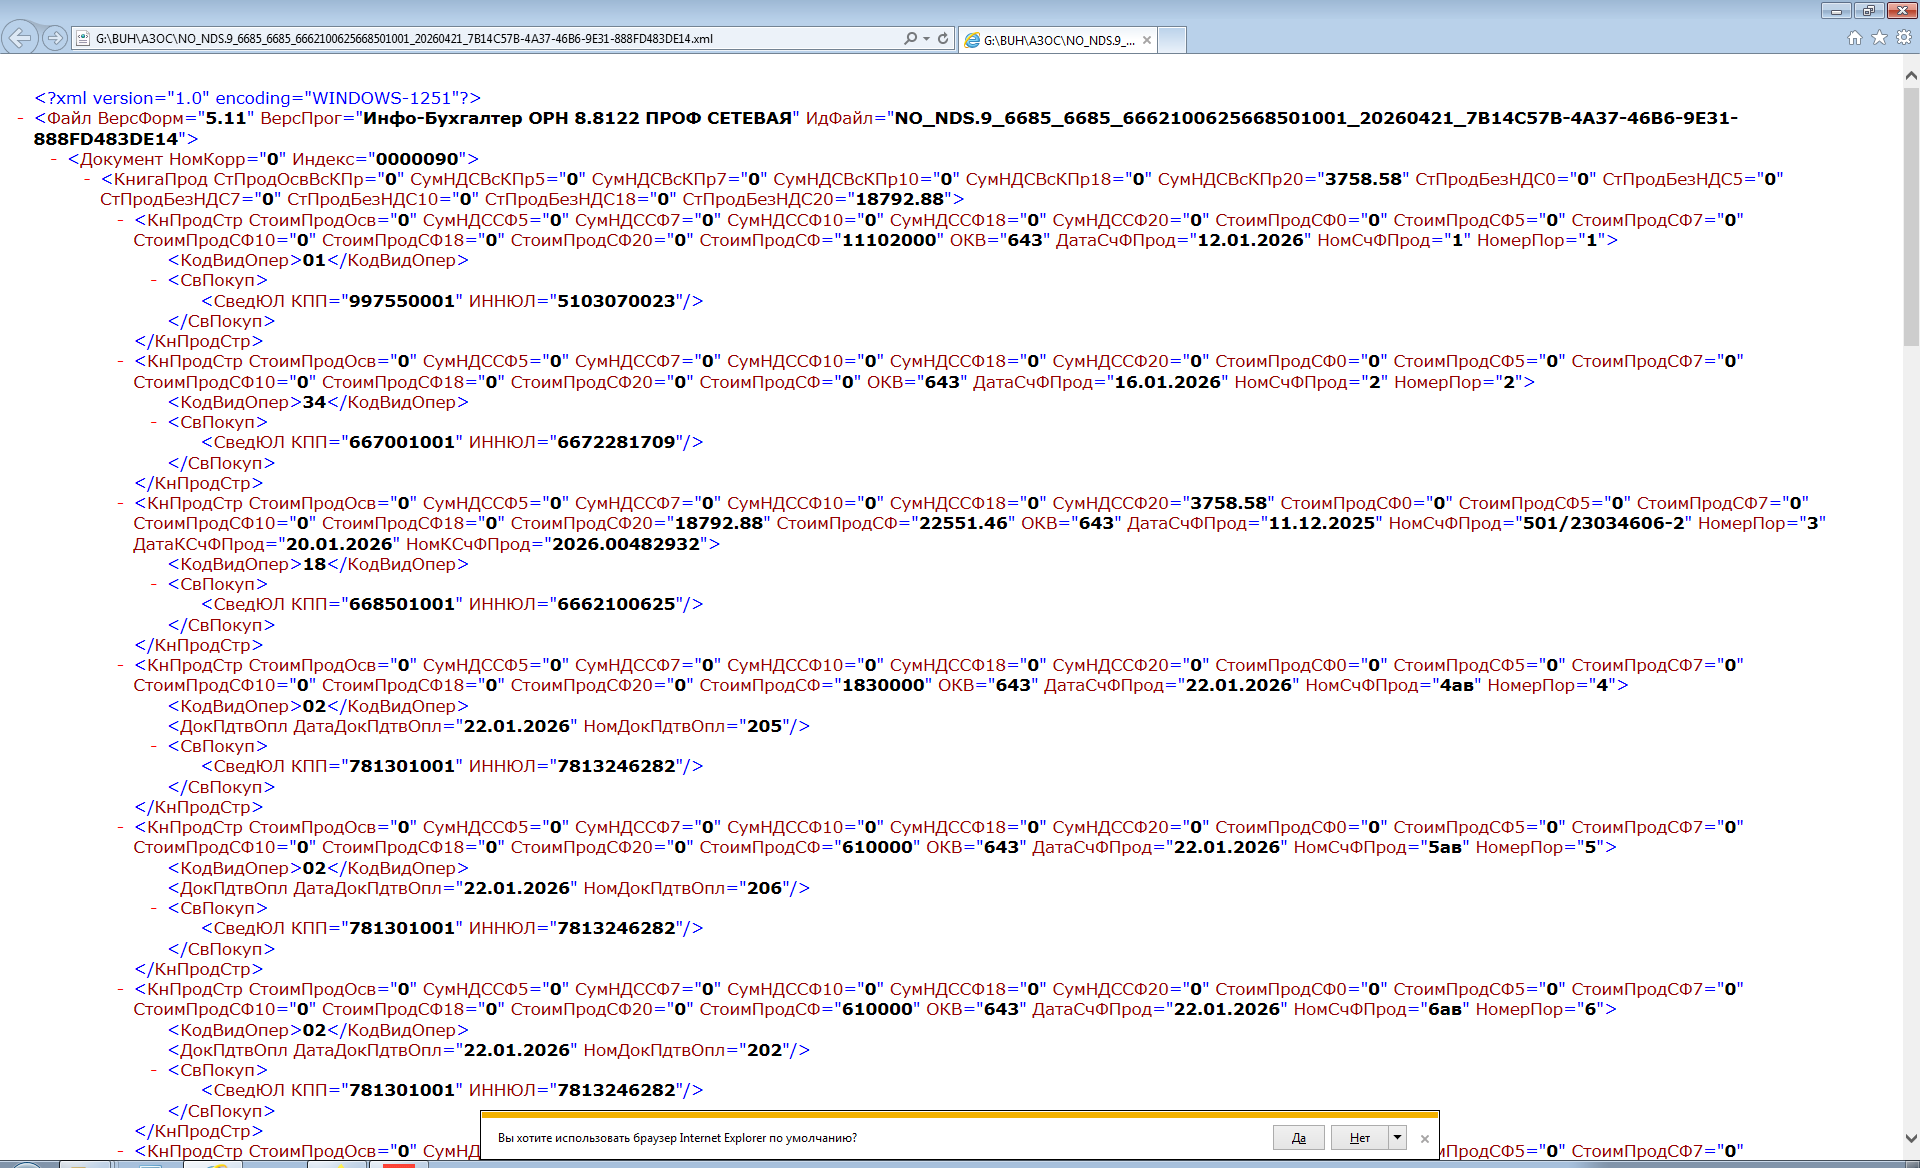
Task: Click the browser Forward arrow button
Action: (x=55, y=38)
